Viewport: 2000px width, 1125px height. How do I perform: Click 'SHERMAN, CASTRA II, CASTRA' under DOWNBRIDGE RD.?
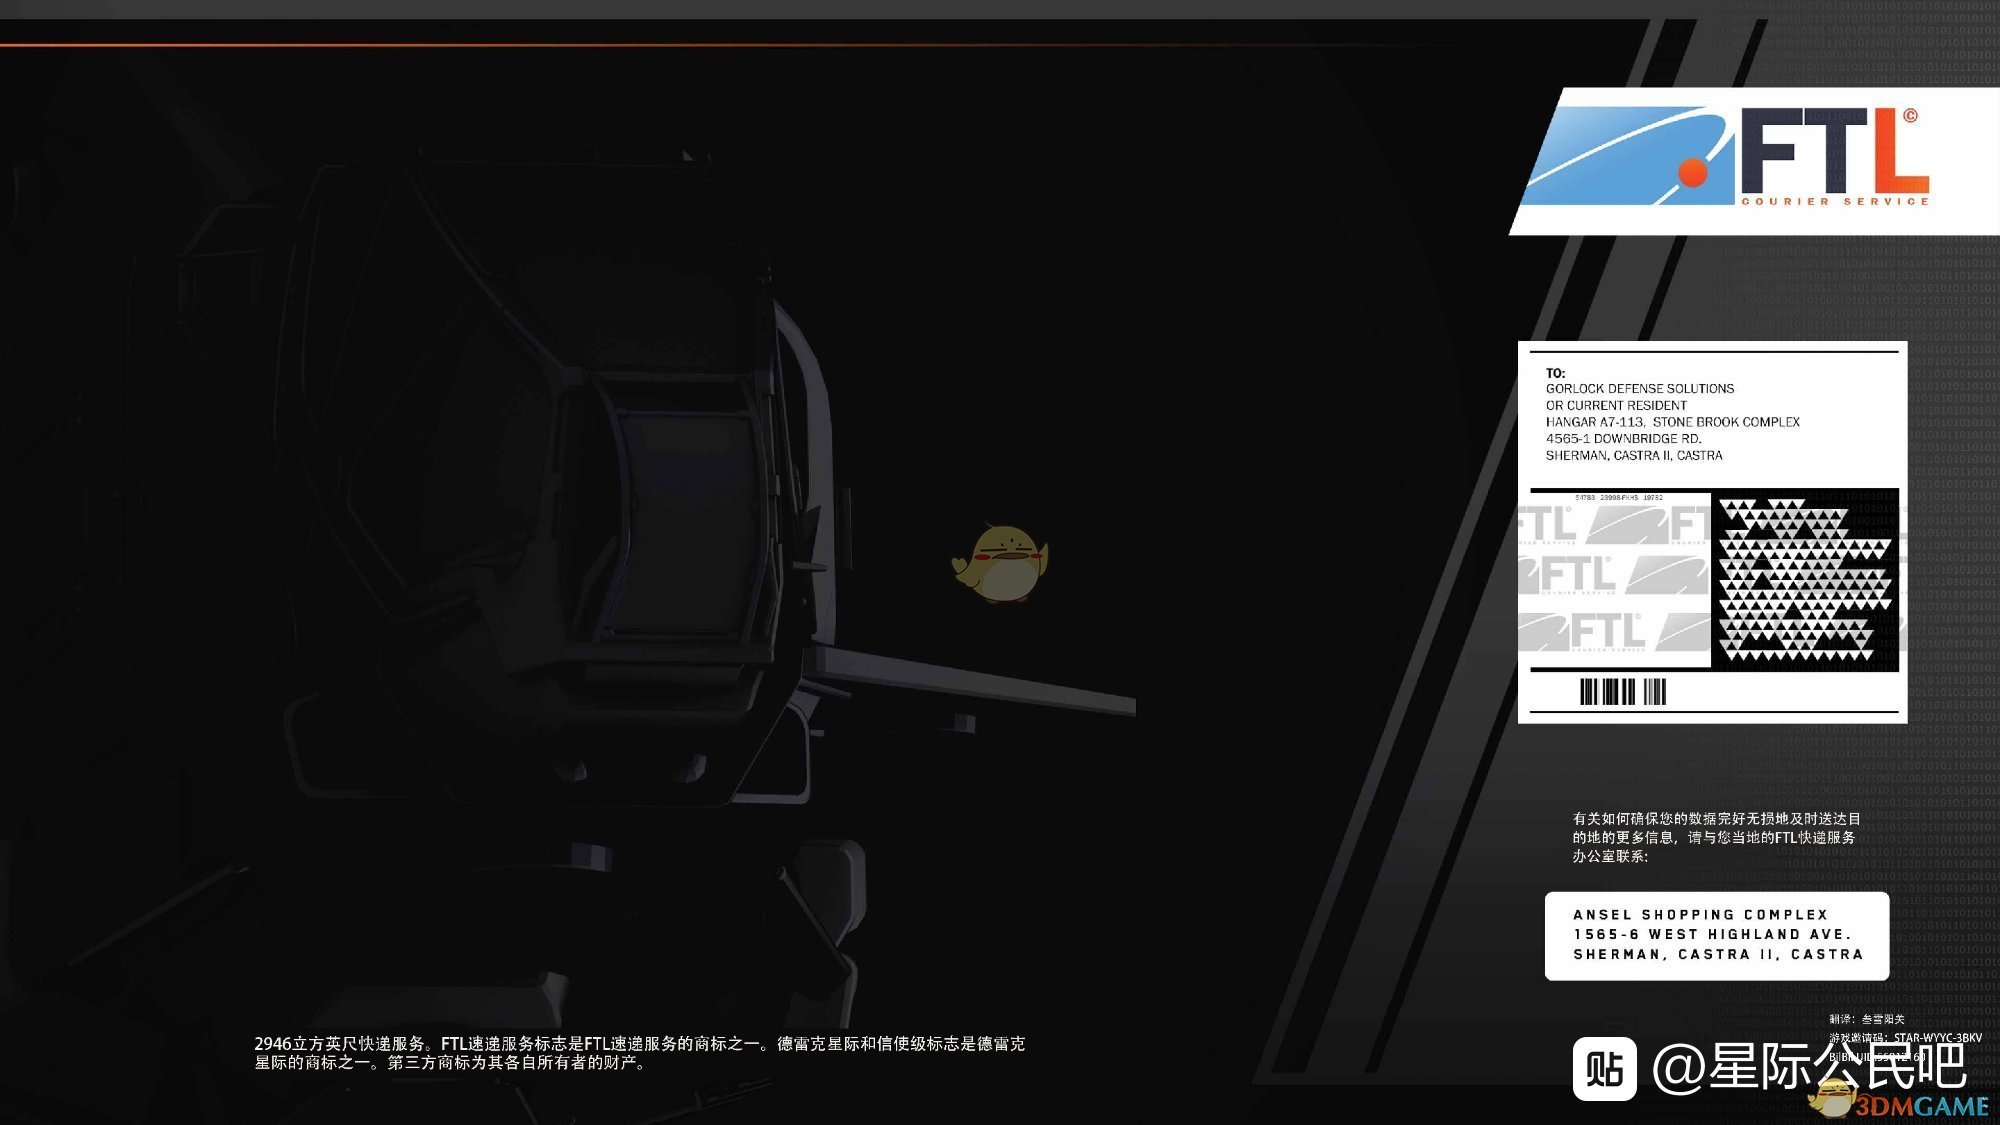(x=1634, y=456)
